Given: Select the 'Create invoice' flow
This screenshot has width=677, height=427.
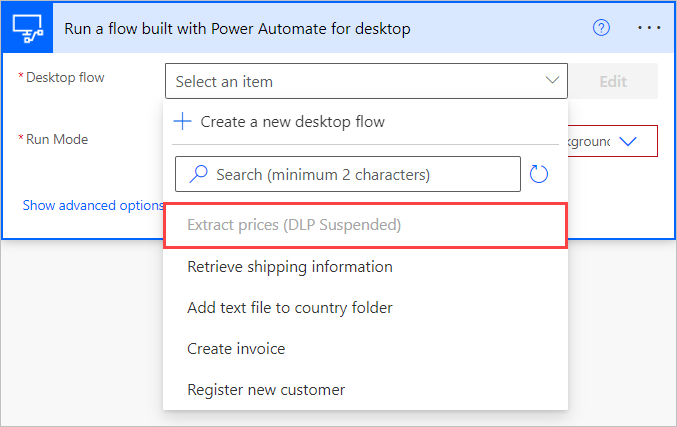Looking at the screenshot, I should pyautogui.click(x=365, y=349).
